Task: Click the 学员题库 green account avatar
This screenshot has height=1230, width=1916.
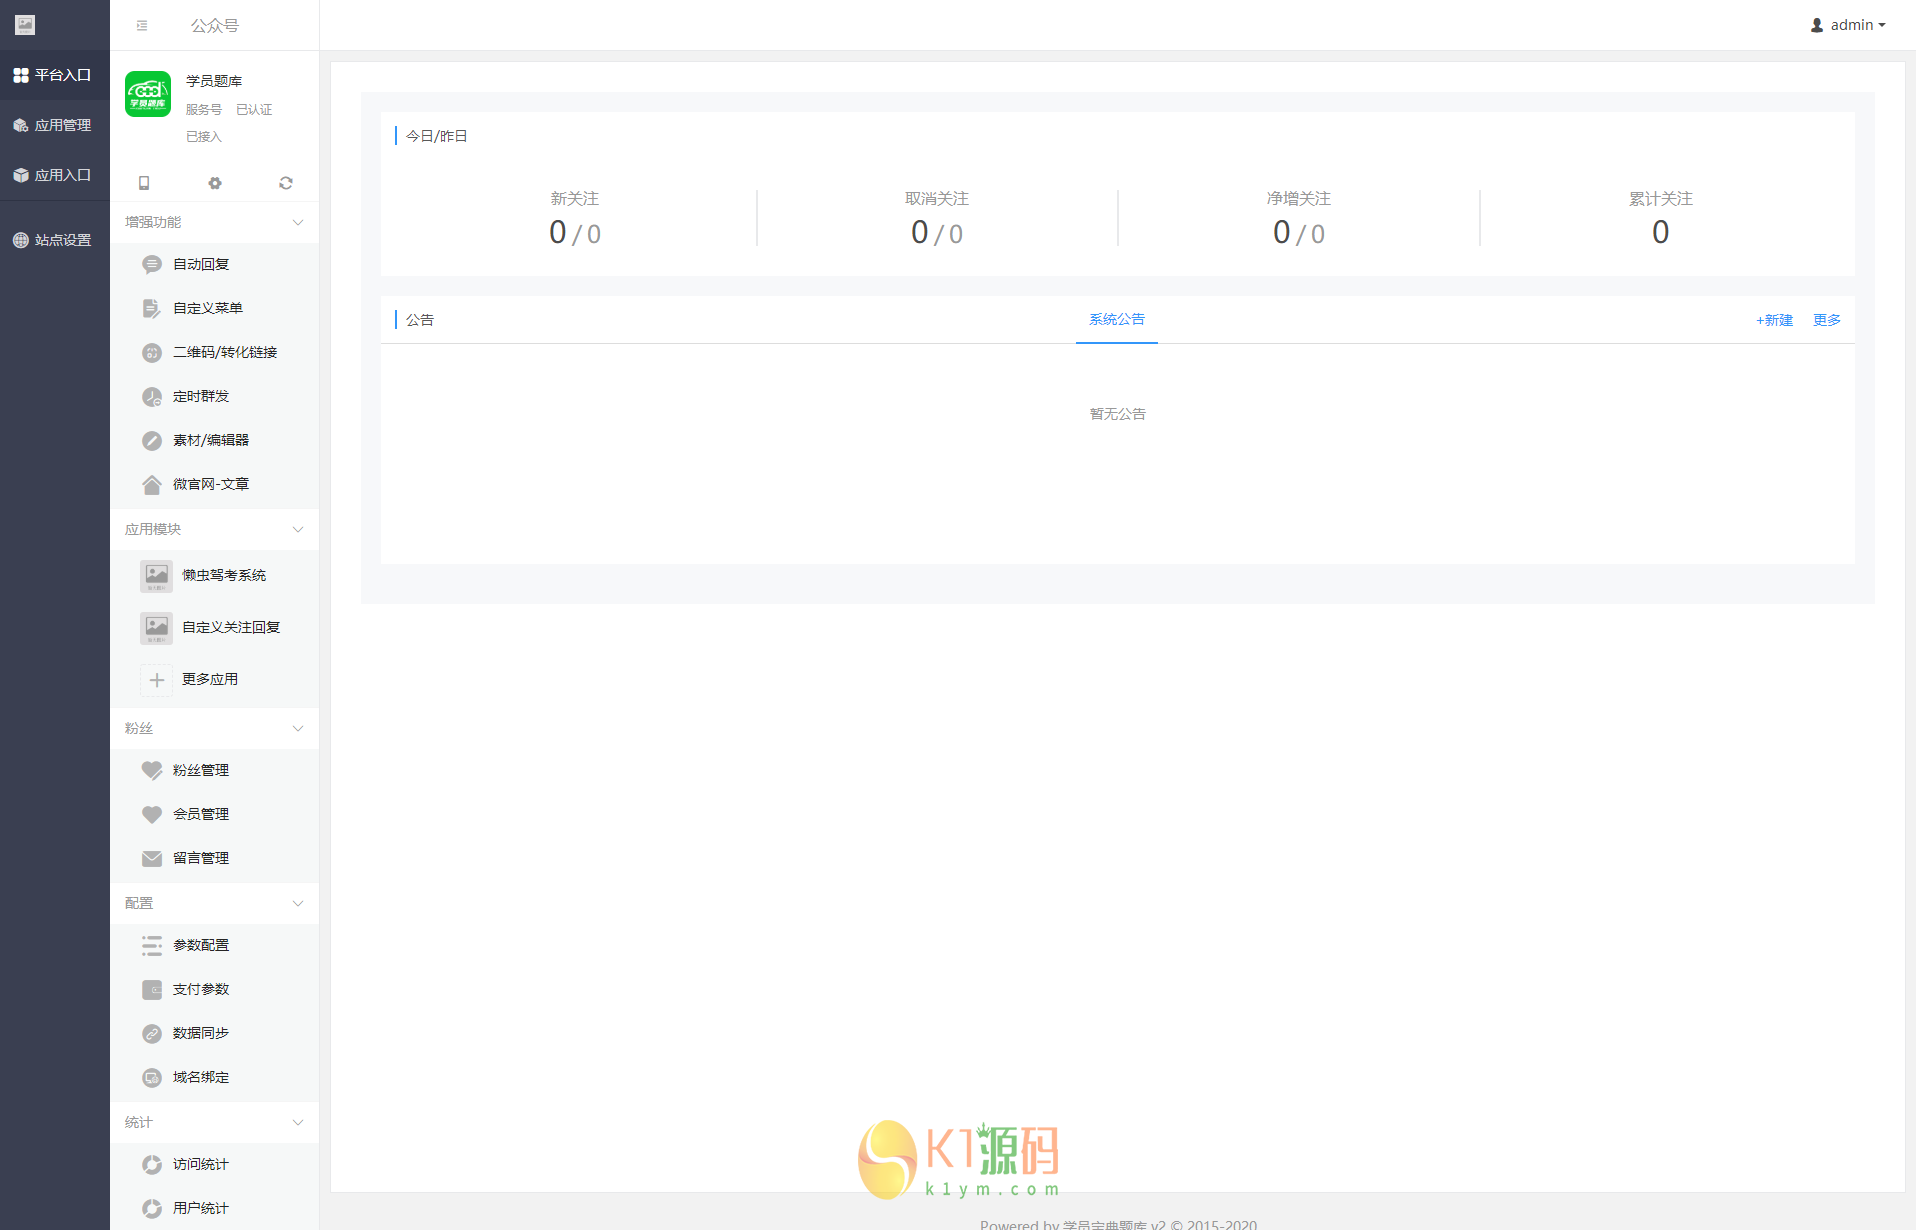Action: click(148, 94)
